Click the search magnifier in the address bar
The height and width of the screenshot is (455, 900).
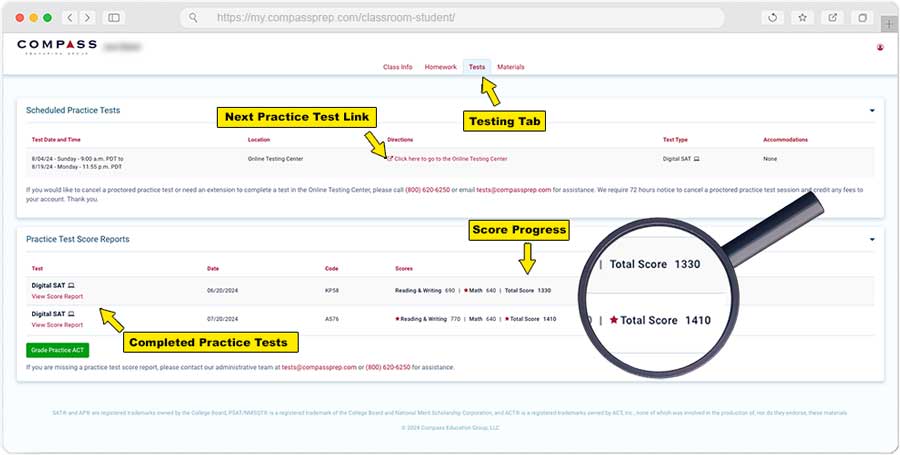coord(193,18)
